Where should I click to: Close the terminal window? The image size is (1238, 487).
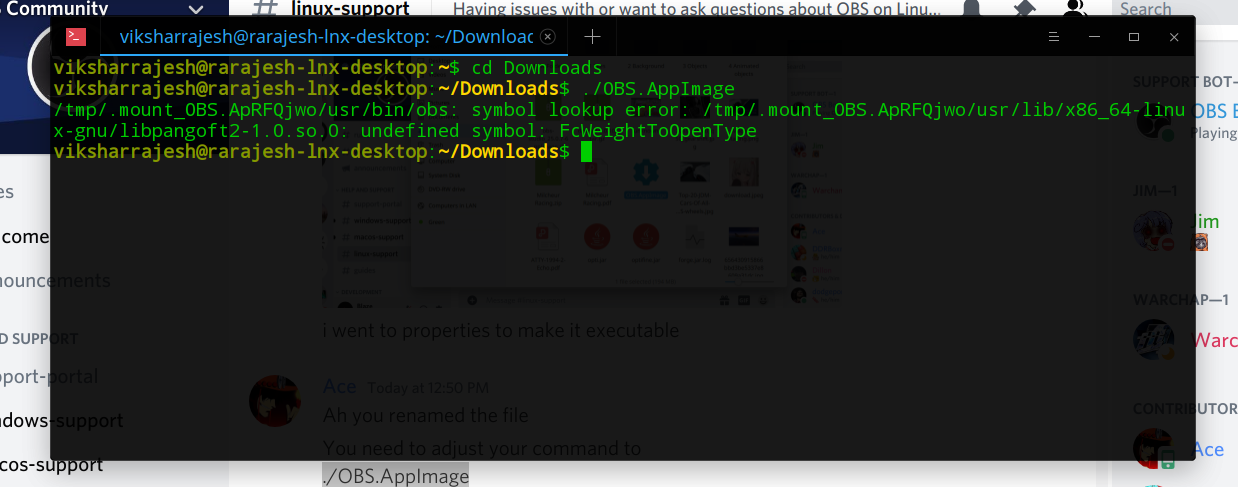coord(1174,37)
